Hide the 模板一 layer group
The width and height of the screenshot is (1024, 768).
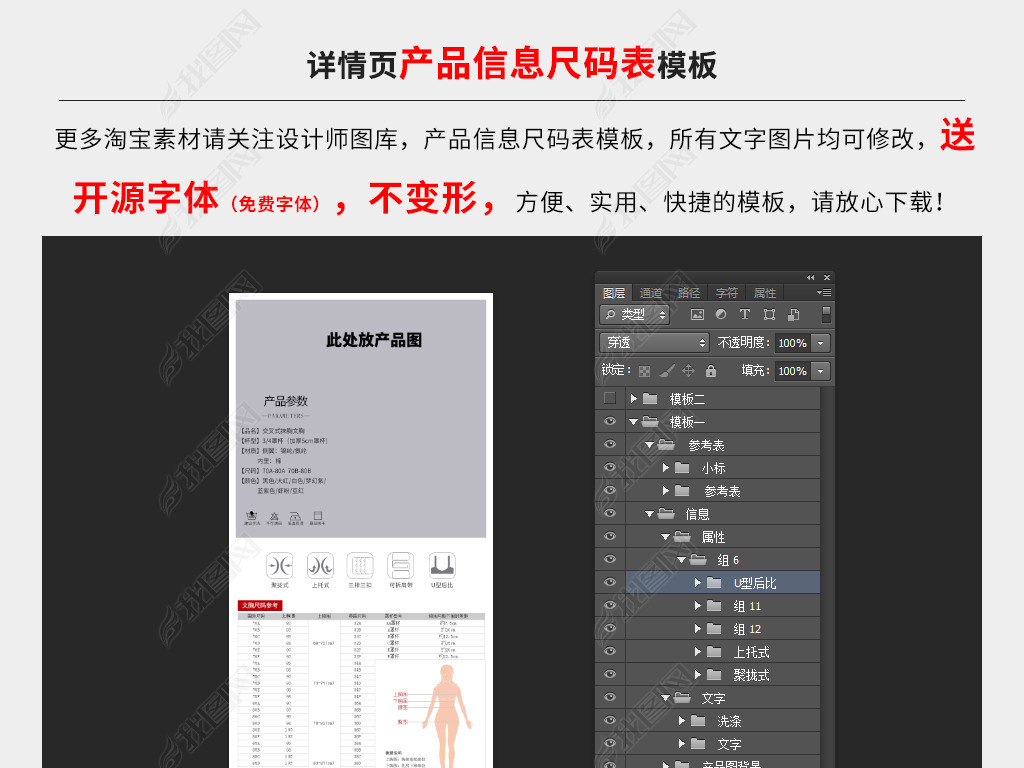click(x=610, y=421)
